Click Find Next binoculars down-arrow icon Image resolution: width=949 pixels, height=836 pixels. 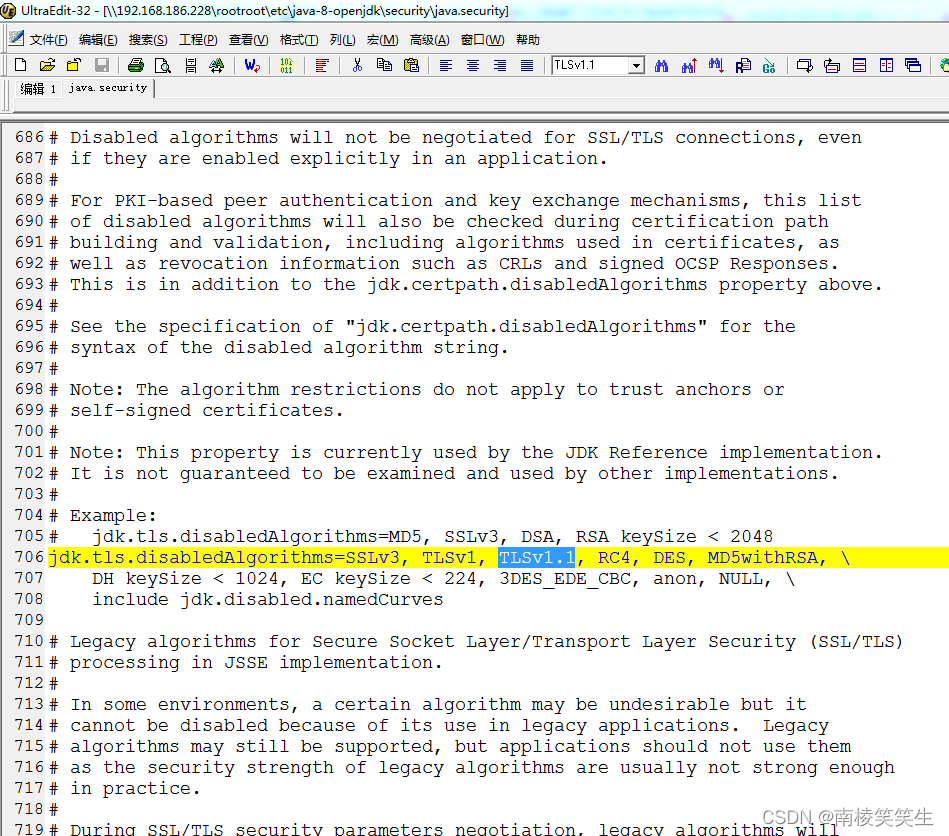point(716,65)
